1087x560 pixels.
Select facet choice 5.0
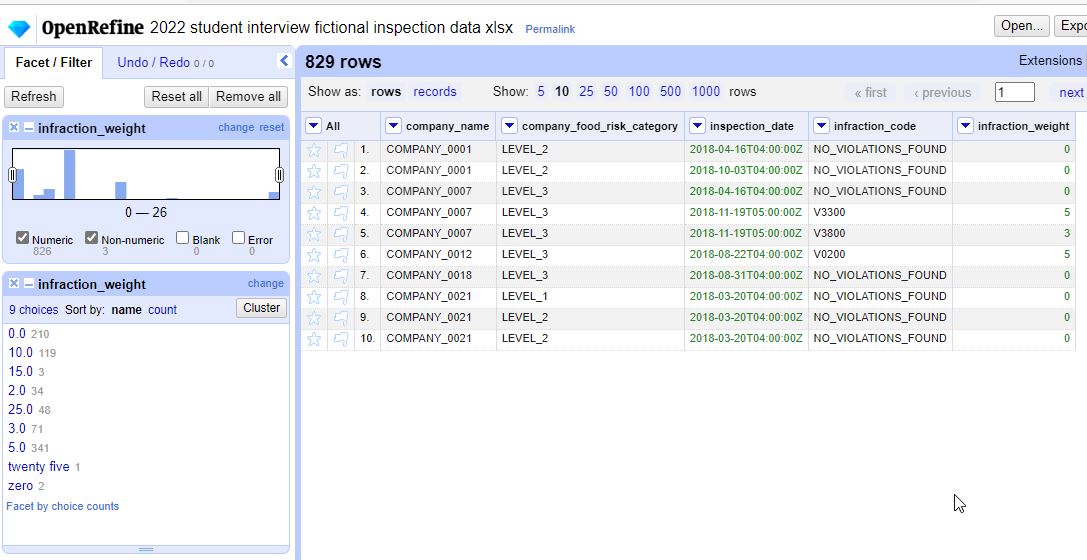[x=17, y=448]
